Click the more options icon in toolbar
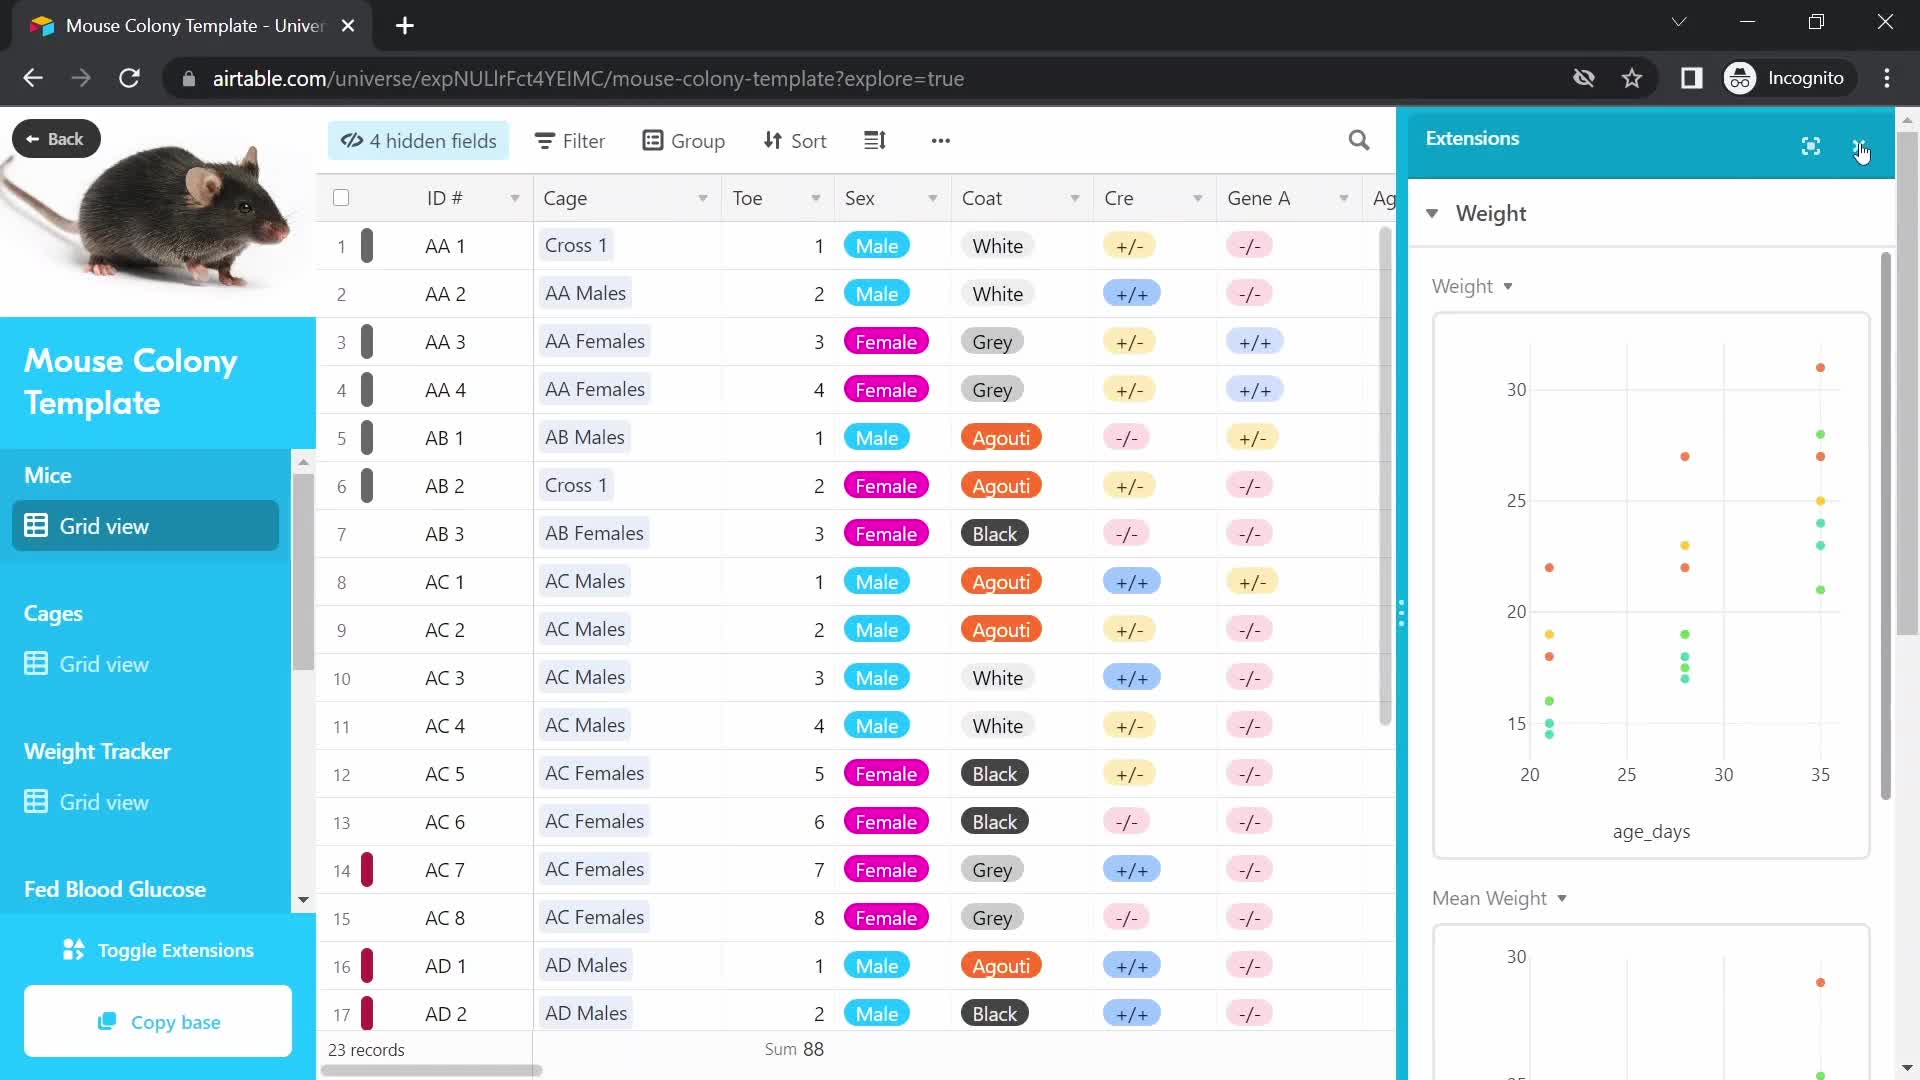Viewport: 1920px width, 1080px height. (942, 141)
